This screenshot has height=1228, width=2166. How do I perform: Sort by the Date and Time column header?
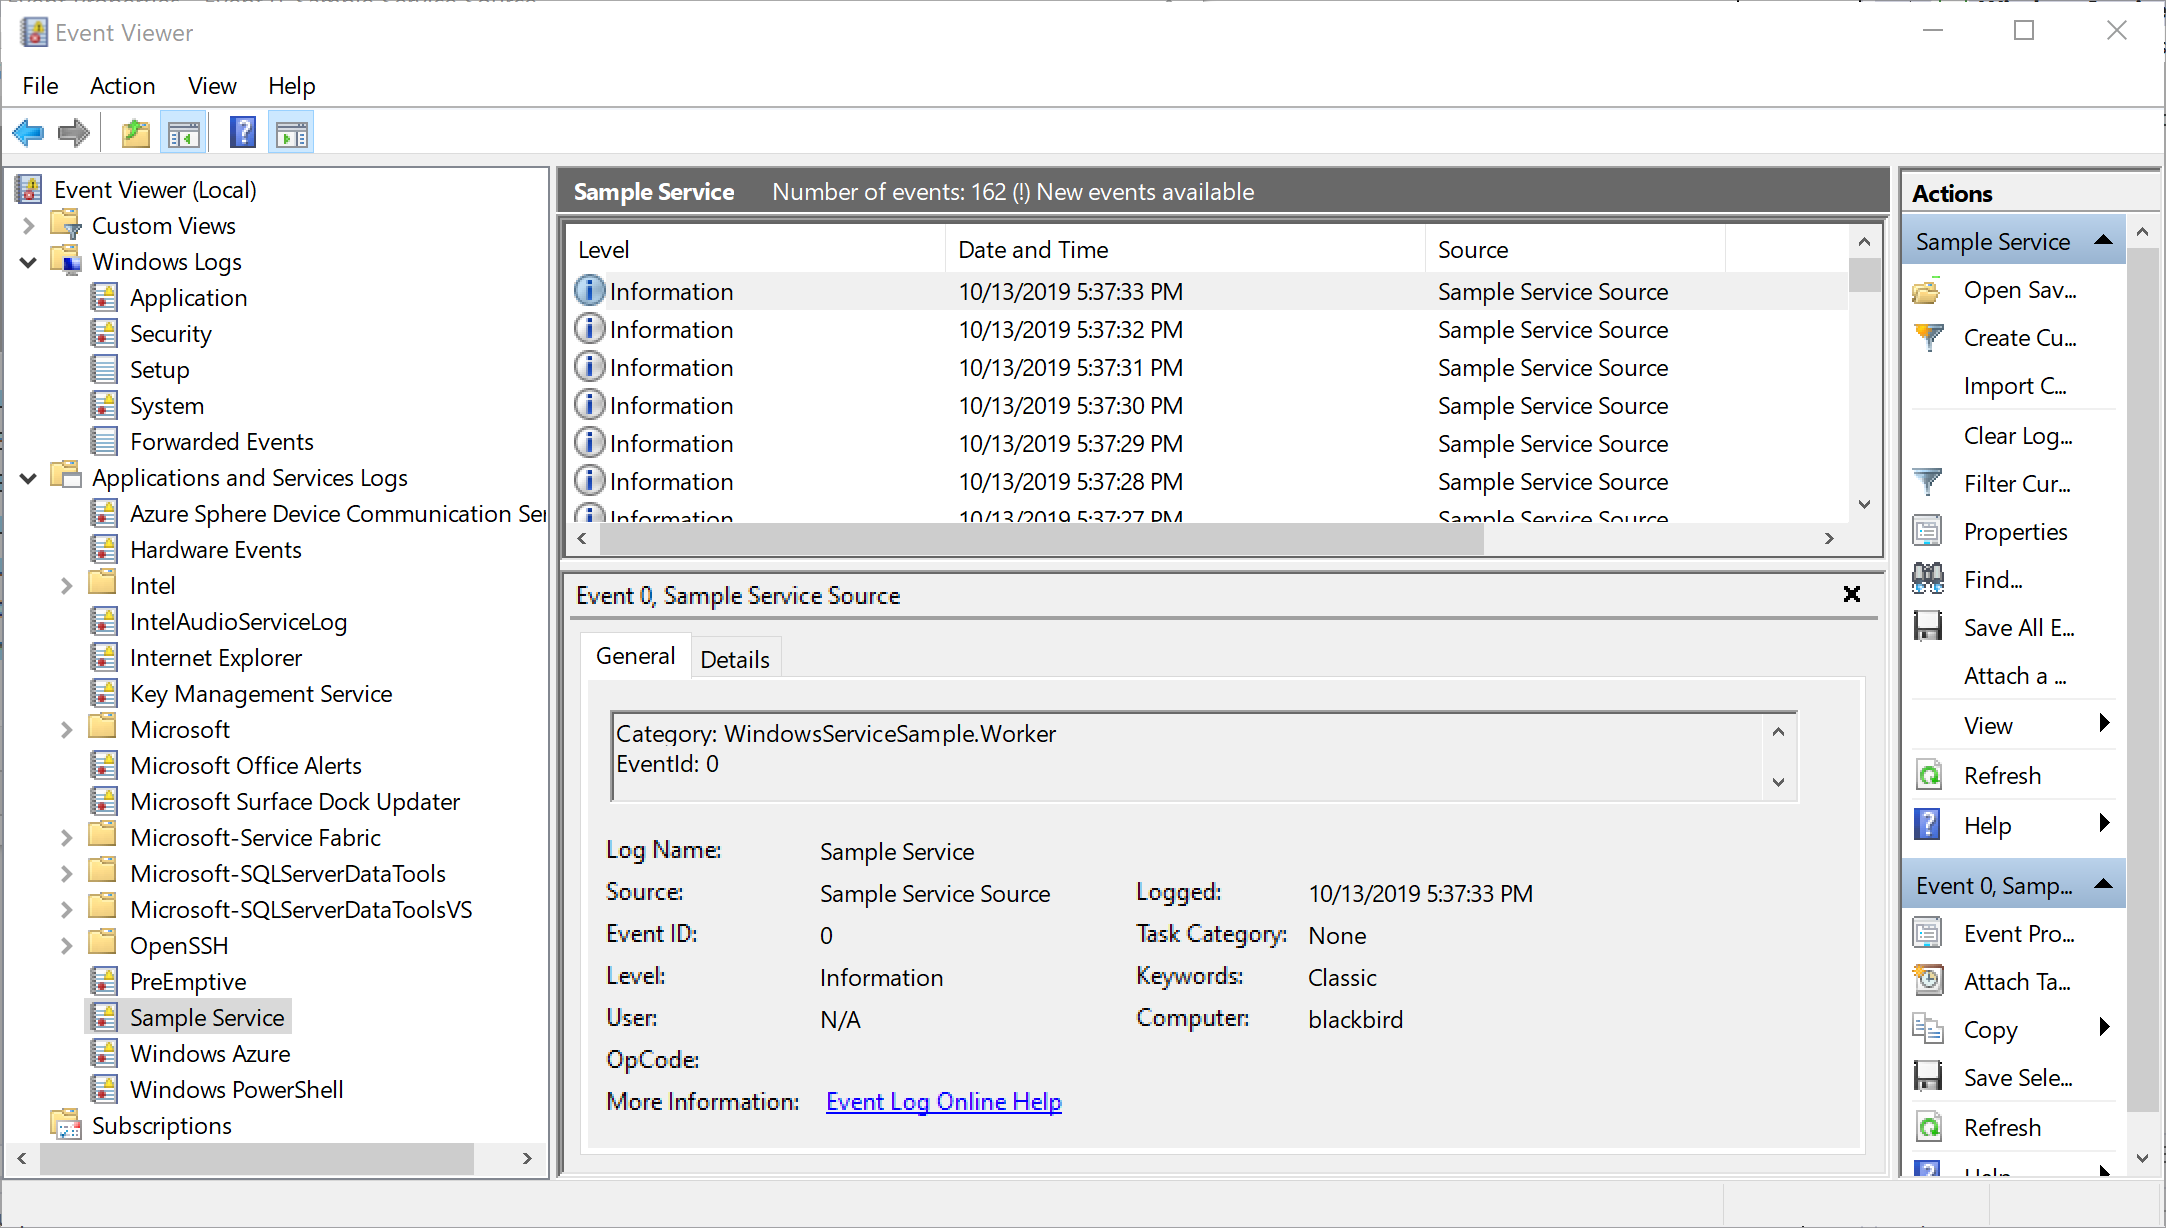(1185, 250)
